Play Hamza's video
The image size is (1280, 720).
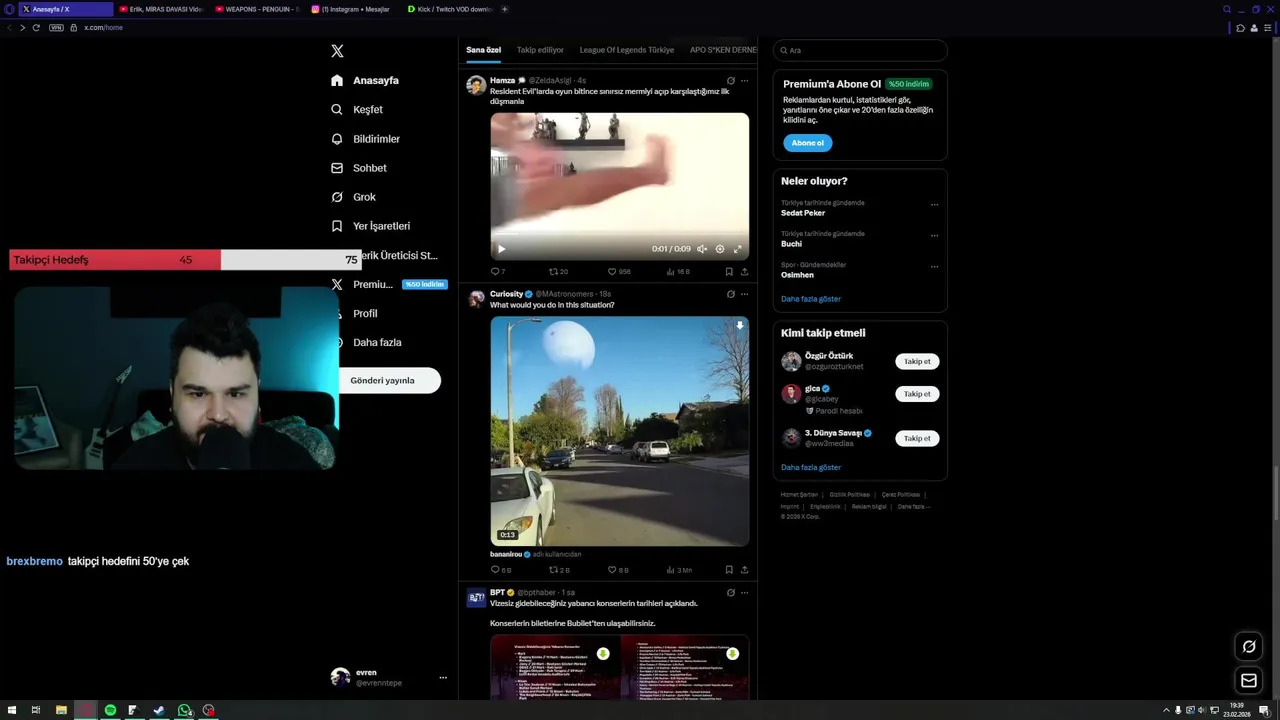[x=501, y=249]
